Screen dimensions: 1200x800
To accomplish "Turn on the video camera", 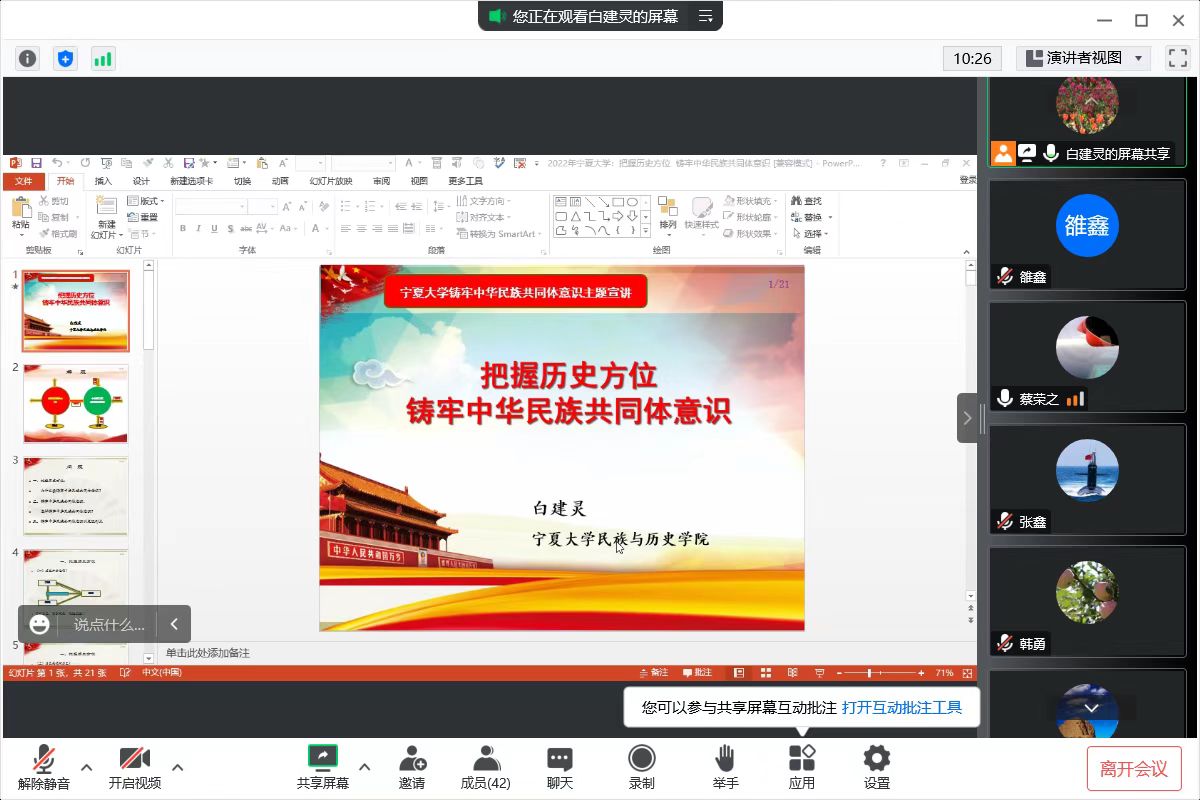I will click(x=135, y=767).
